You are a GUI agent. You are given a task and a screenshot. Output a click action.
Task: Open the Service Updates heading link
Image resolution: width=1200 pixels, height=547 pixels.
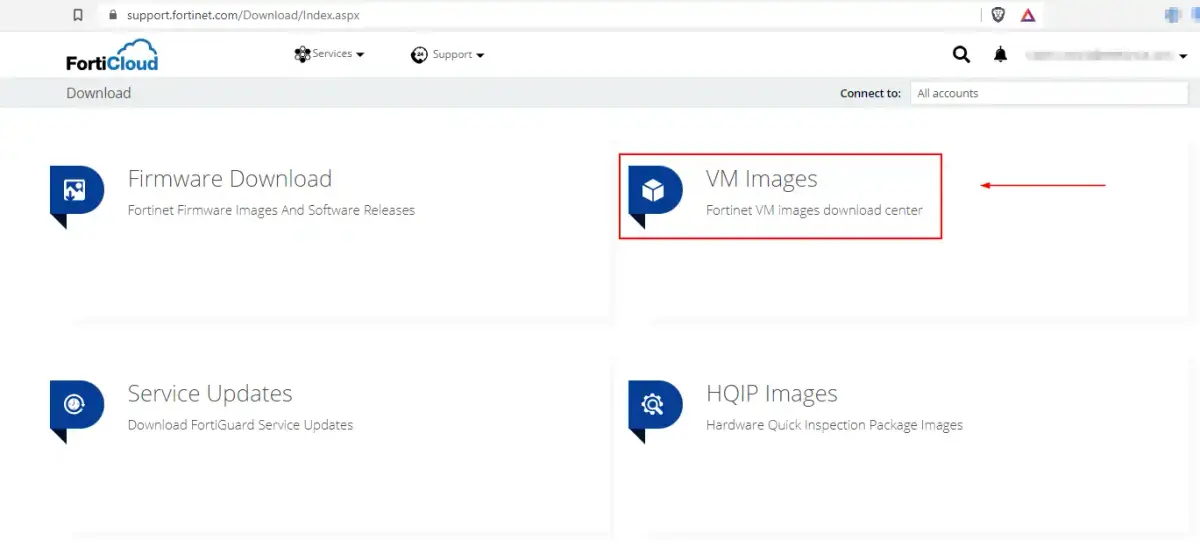(x=210, y=393)
